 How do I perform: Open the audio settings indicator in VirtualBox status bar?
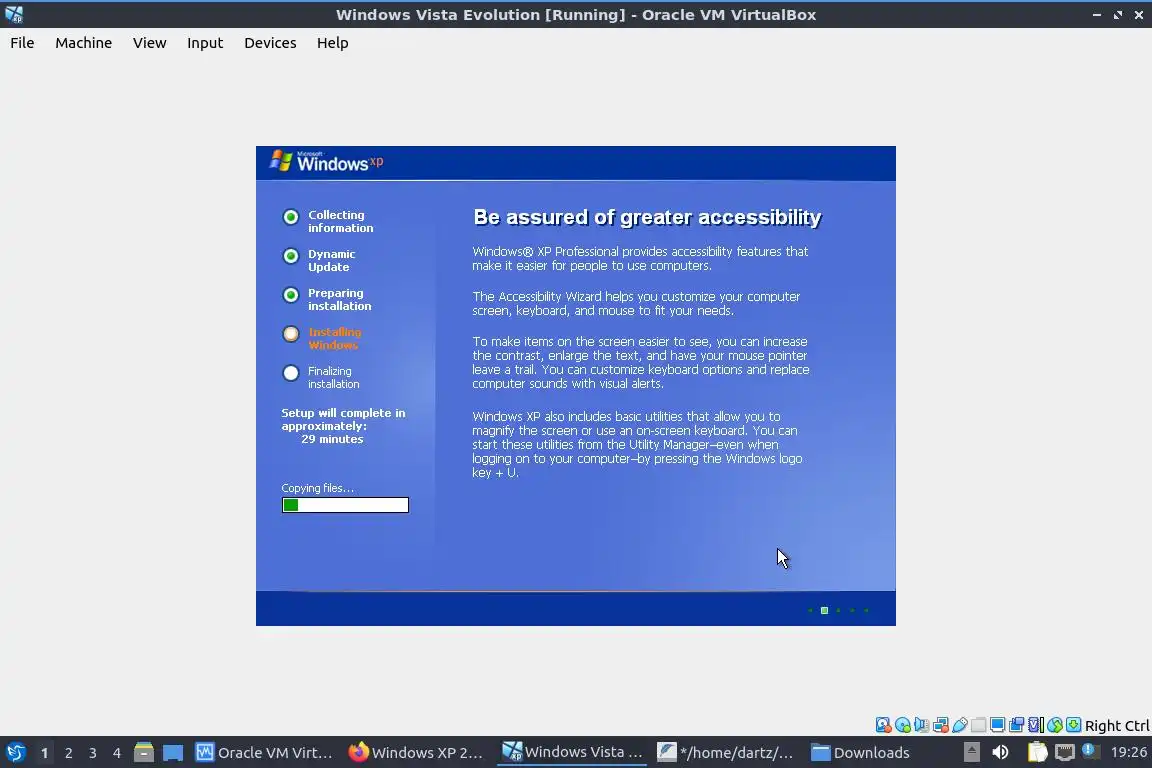tap(921, 725)
